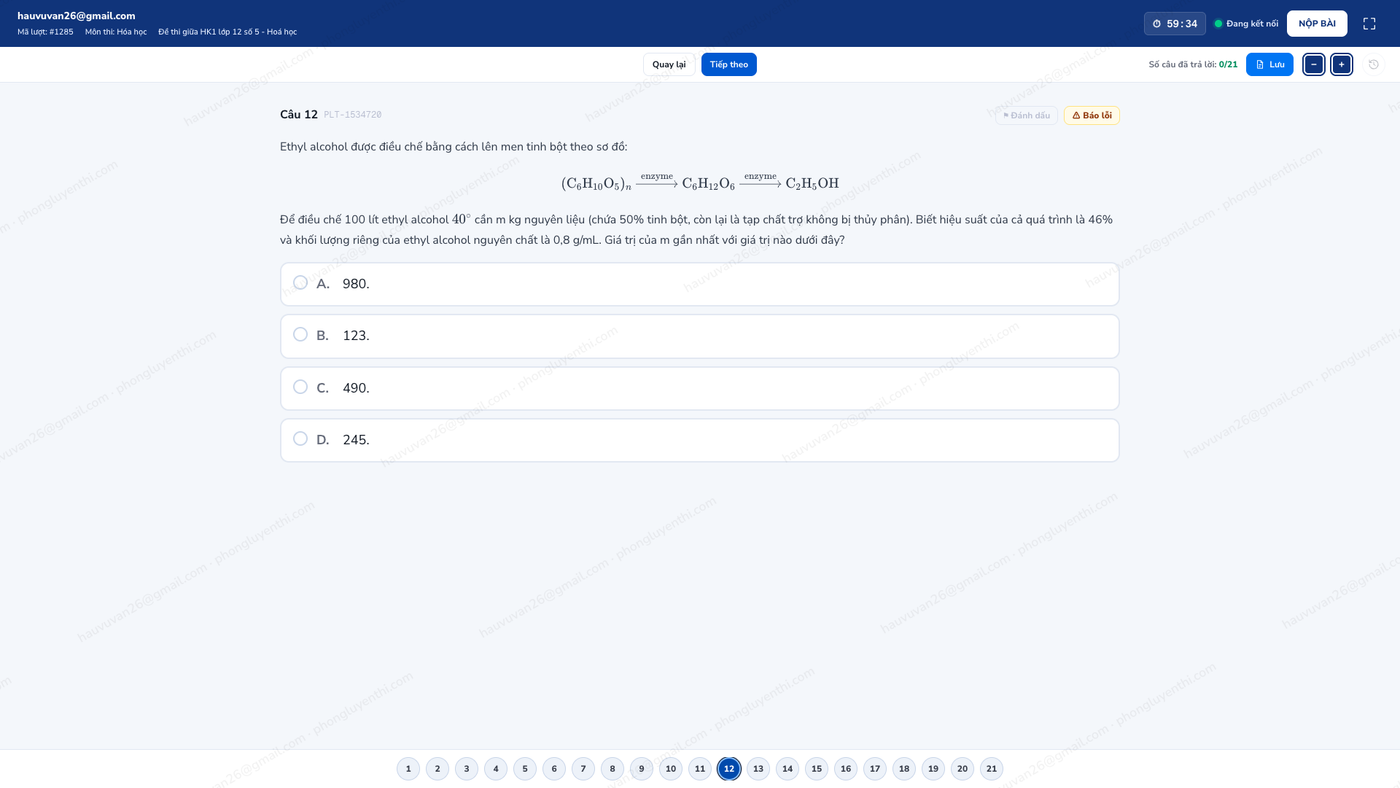Decrease font size with minus button
The width and height of the screenshot is (1400, 788).
[x=1314, y=65]
